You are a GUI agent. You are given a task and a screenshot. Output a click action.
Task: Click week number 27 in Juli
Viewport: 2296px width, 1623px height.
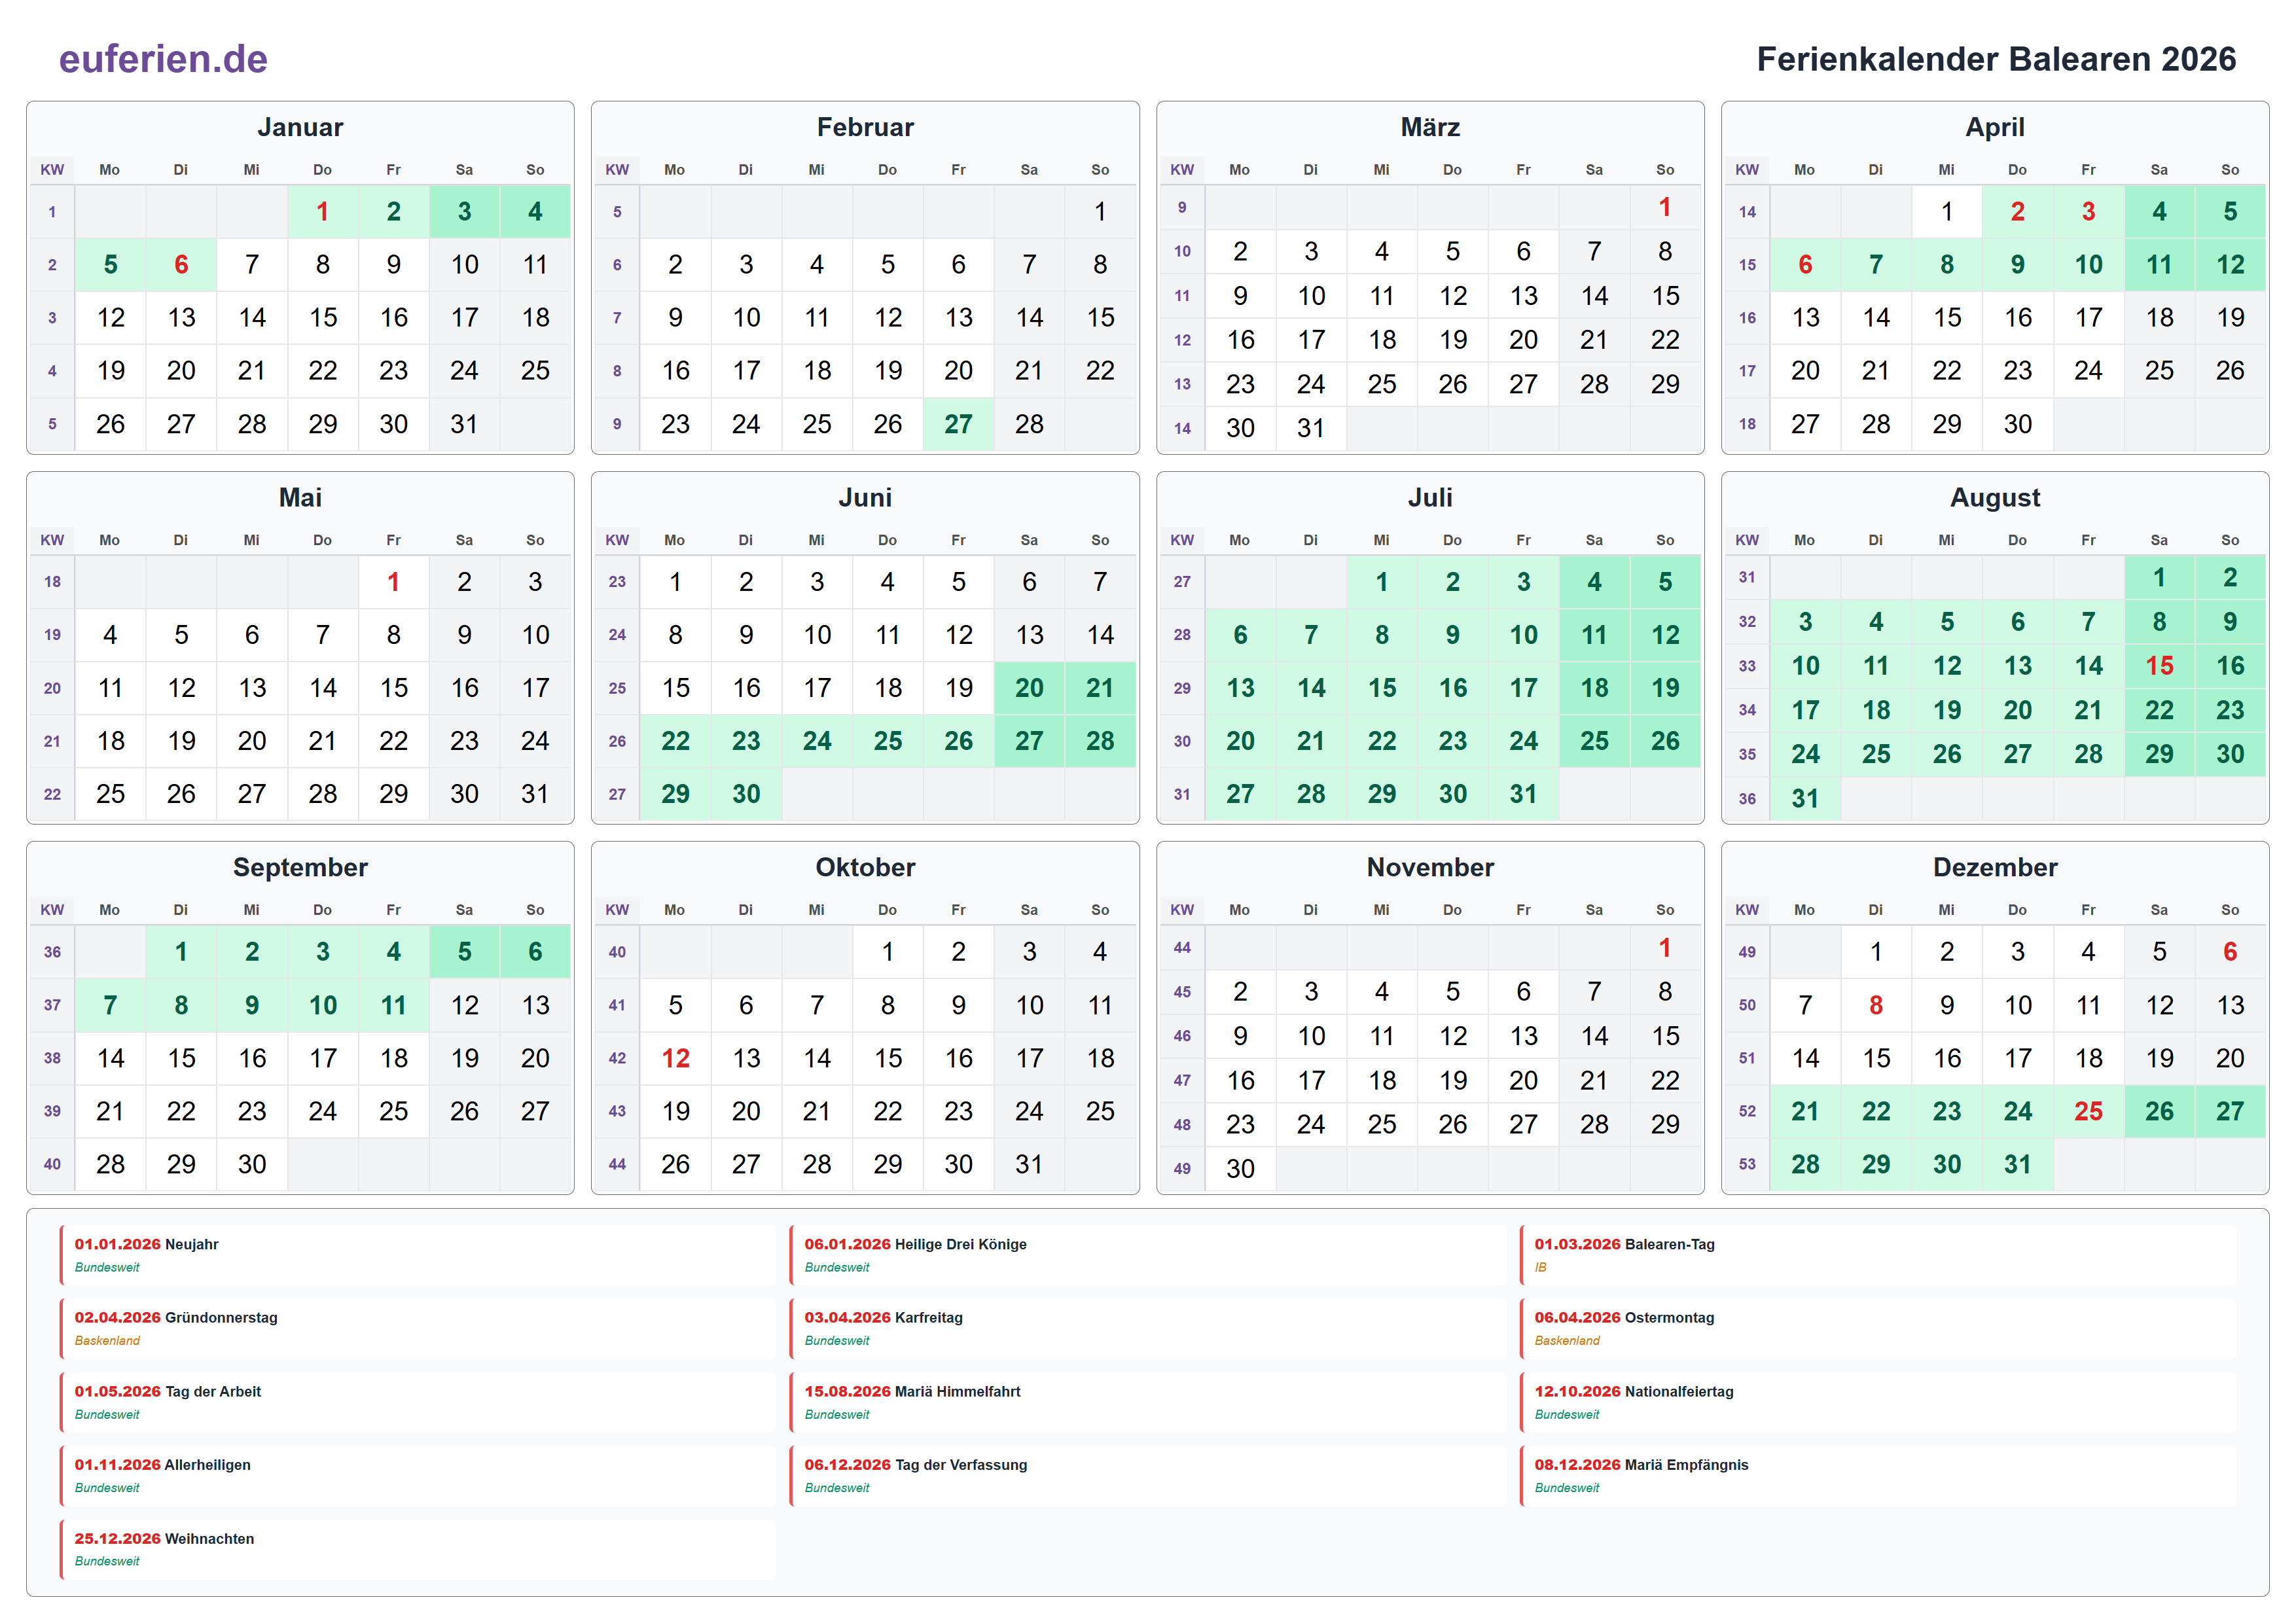point(1182,581)
